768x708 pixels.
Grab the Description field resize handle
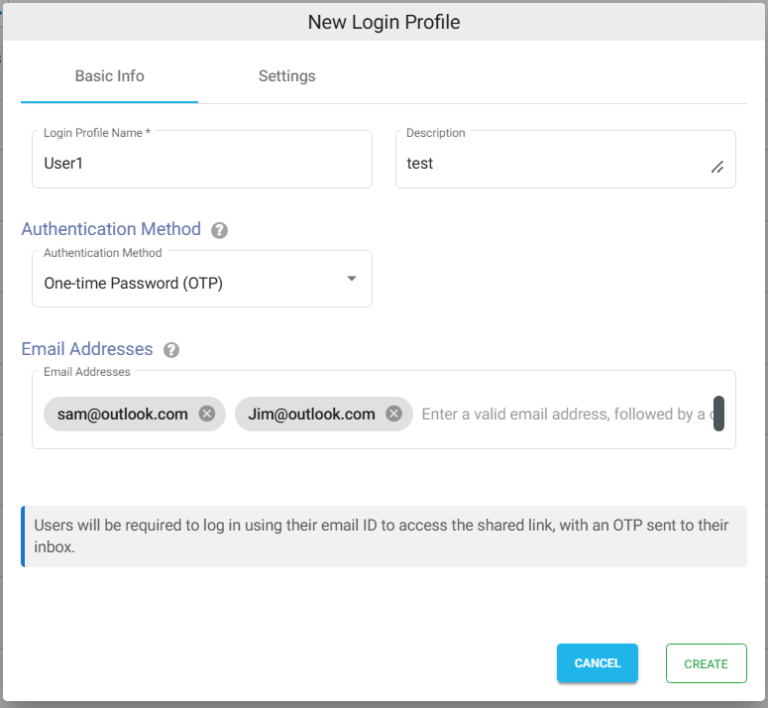tap(717, 167)
